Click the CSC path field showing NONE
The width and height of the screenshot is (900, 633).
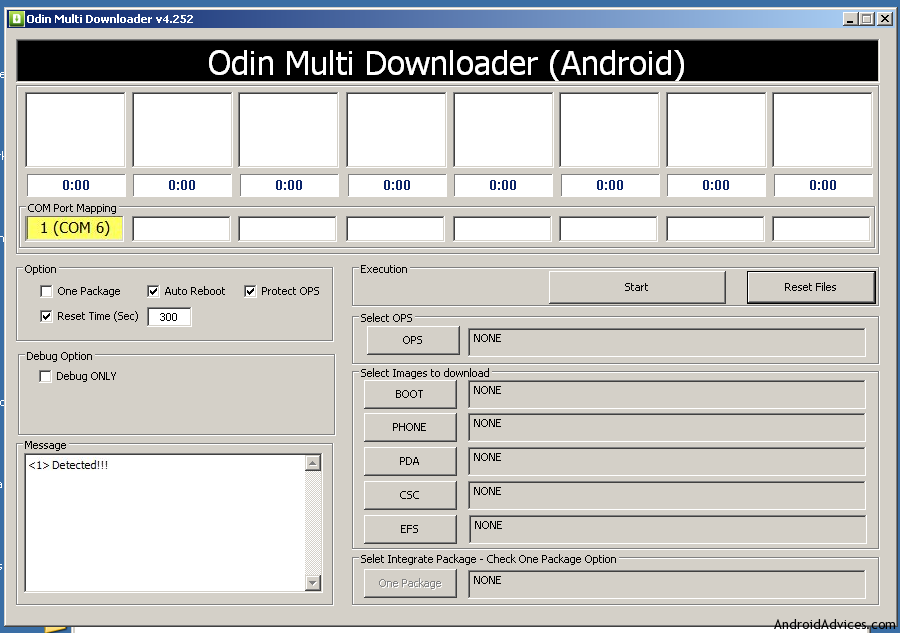(667, 495)
